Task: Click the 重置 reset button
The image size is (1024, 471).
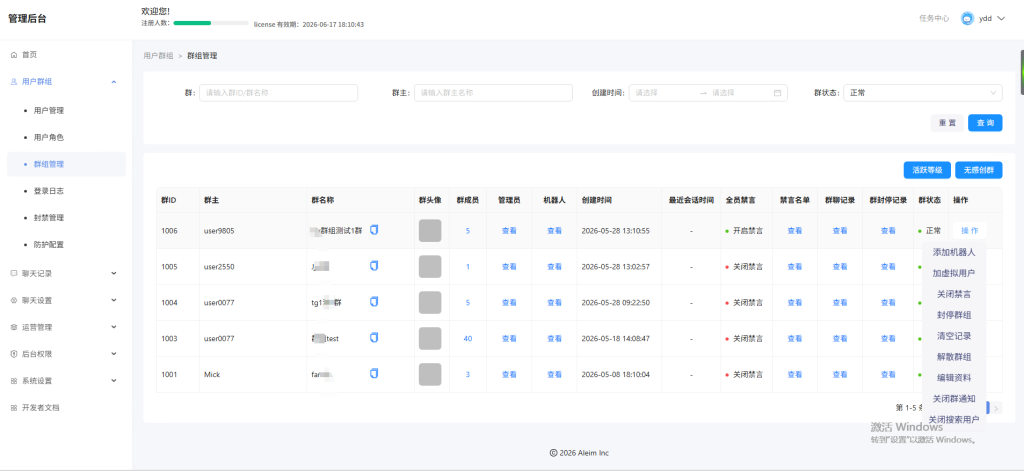Action: coord(947,123)
